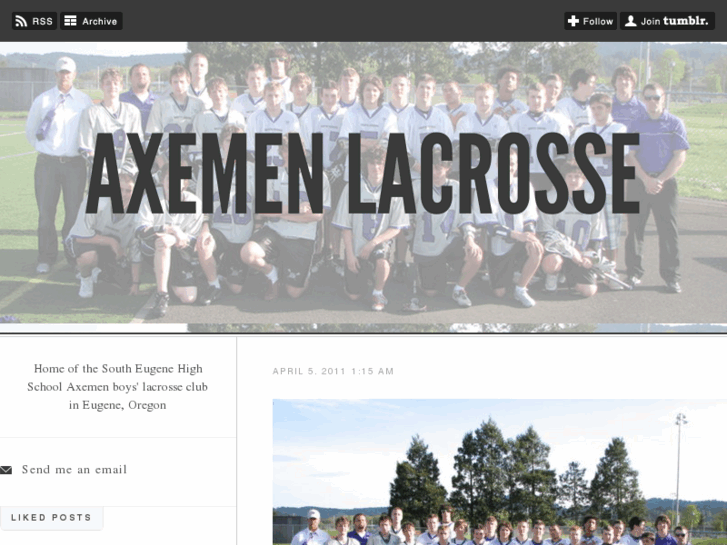
Task: Click the coach in white shirt in banner
Action: [58, 165]
